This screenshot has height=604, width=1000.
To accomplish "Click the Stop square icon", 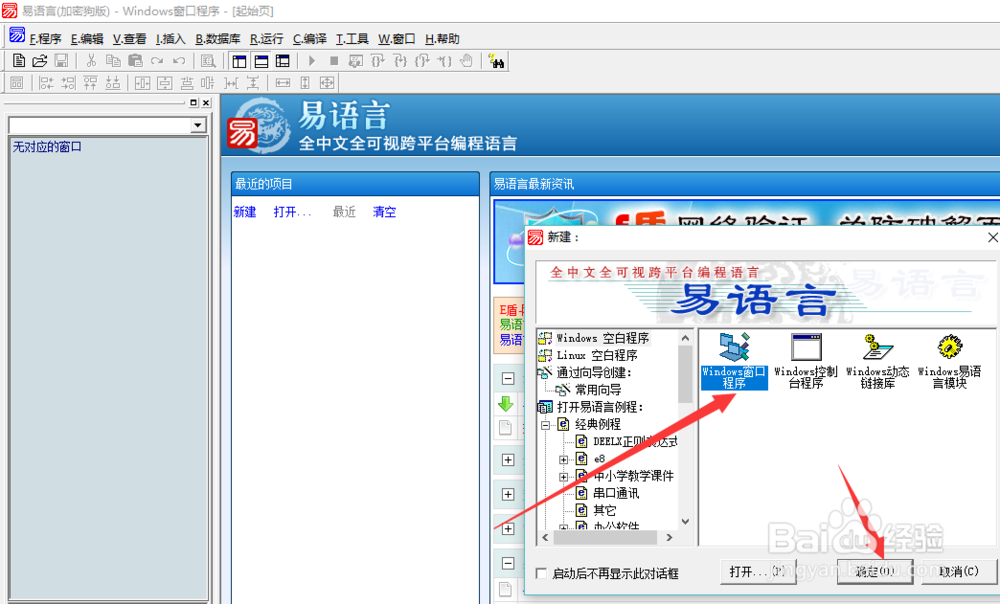I will [334, 61].
